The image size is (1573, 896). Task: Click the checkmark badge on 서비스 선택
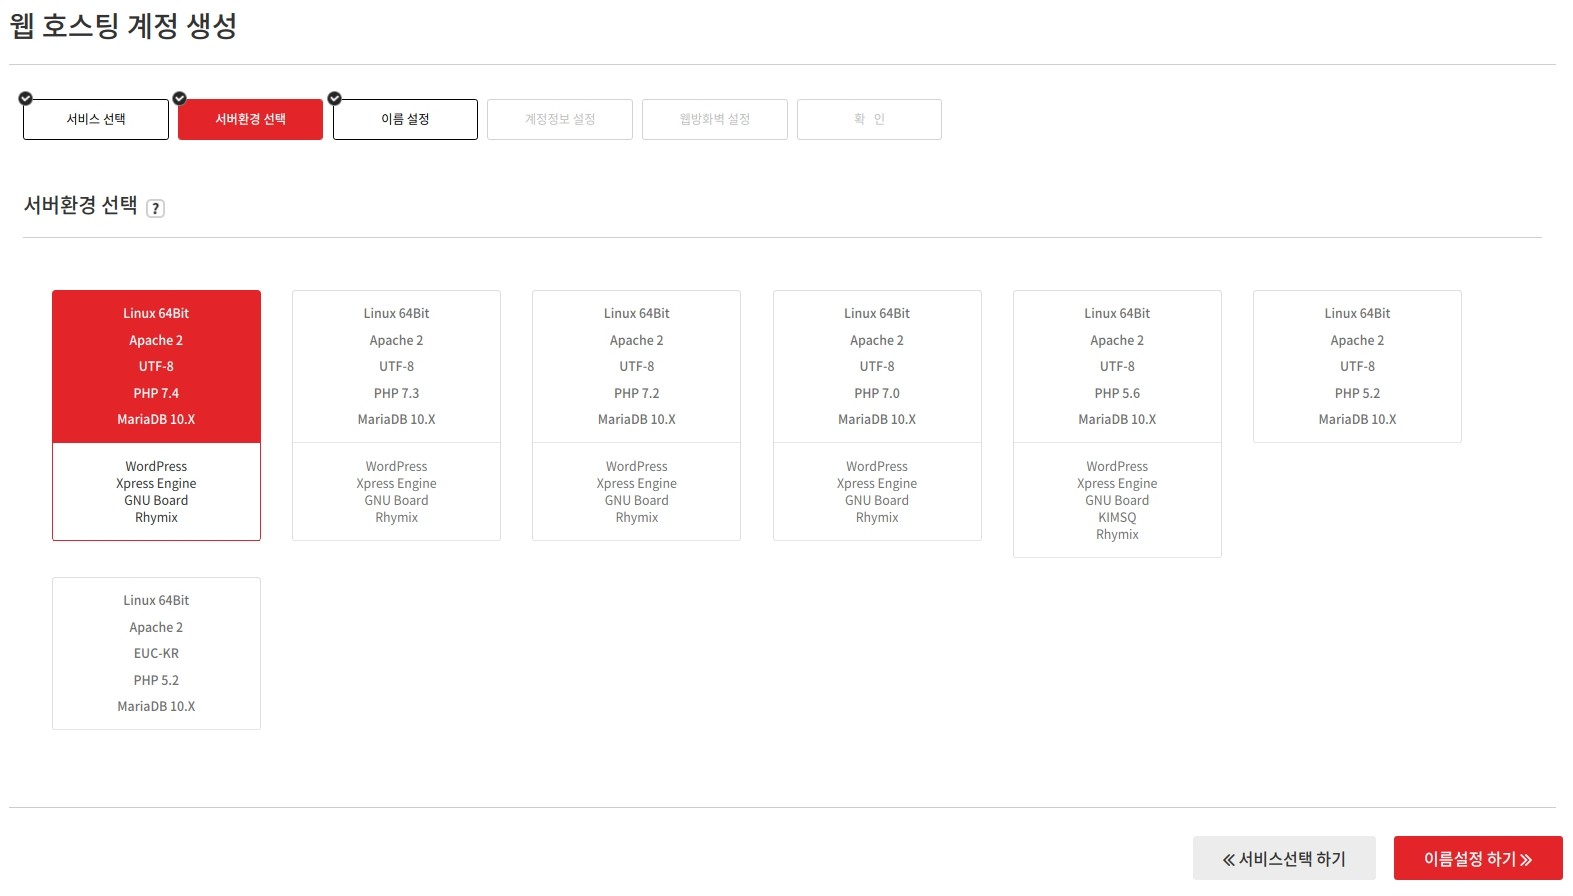26,98
